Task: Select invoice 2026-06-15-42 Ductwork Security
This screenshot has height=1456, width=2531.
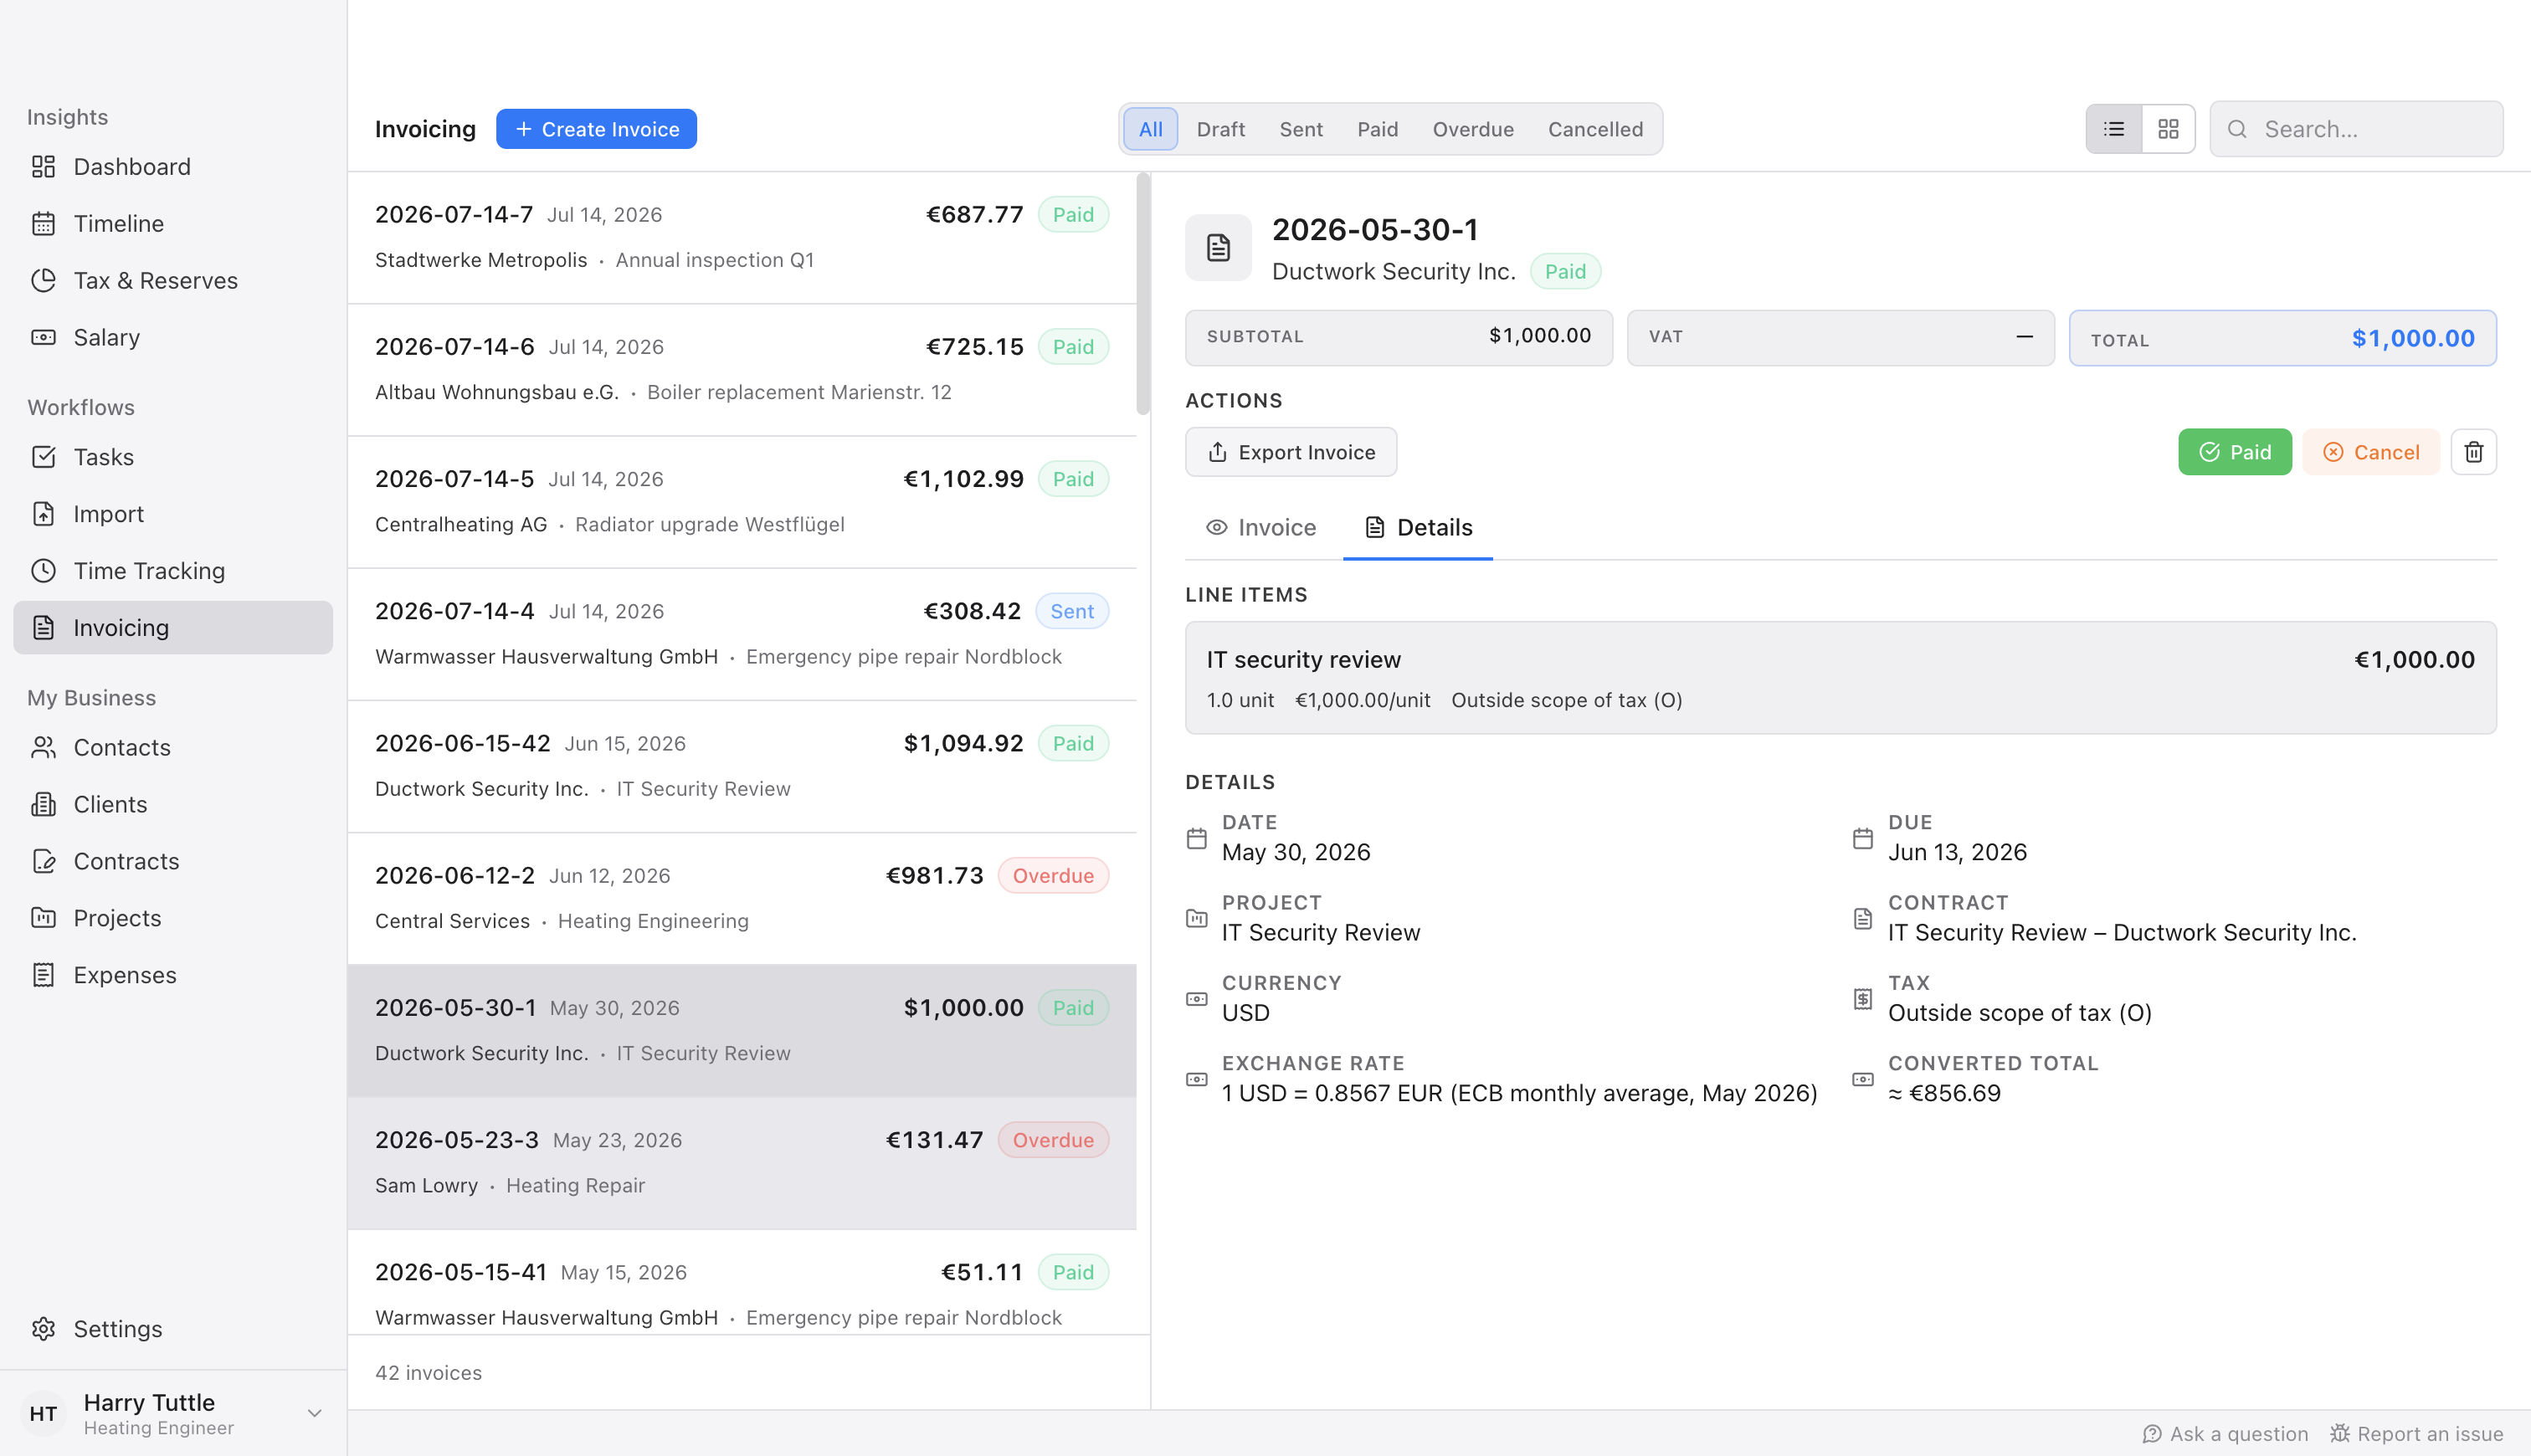Action: tap(742, 766)
